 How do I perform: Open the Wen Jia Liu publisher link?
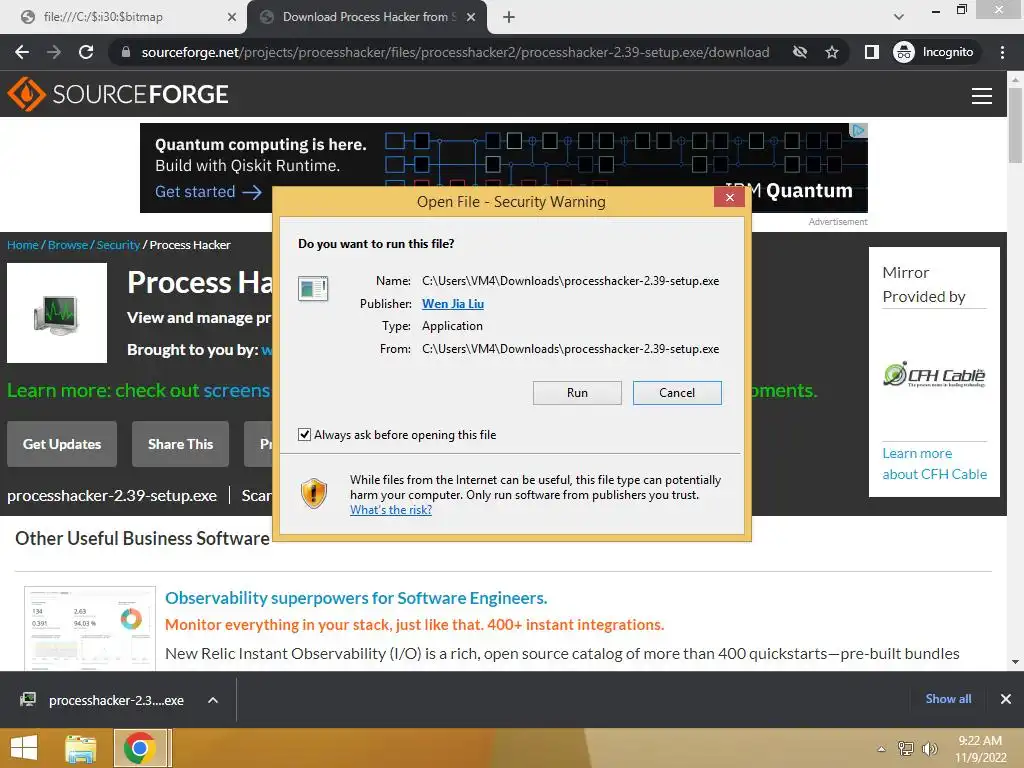pyautogui.click(x=453, y=304)
